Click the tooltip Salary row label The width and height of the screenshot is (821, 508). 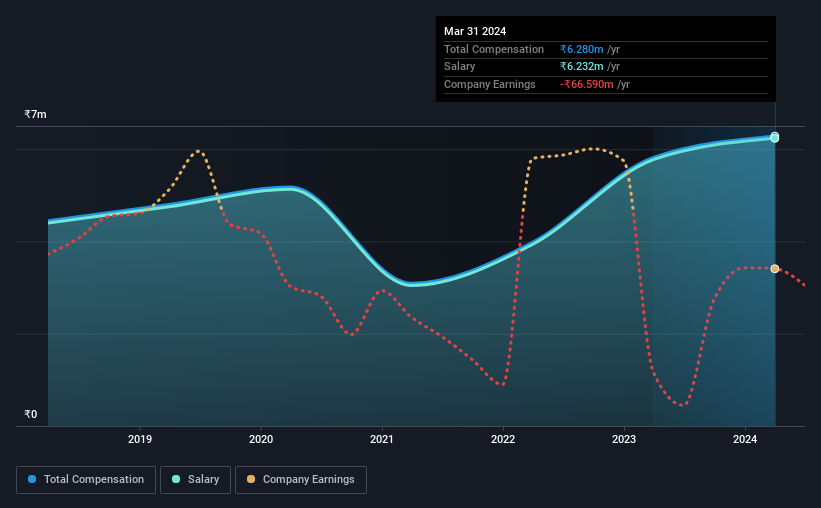click(460, 67)
